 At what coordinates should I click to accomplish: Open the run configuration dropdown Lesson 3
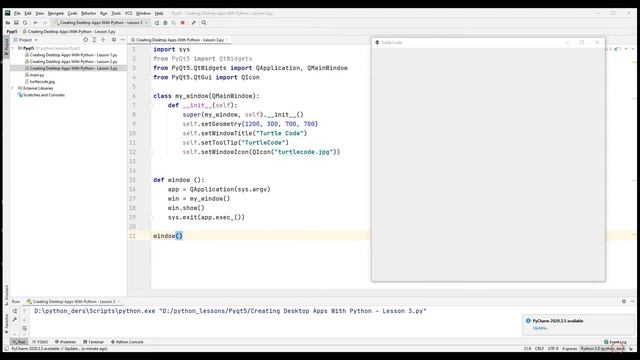101,23
